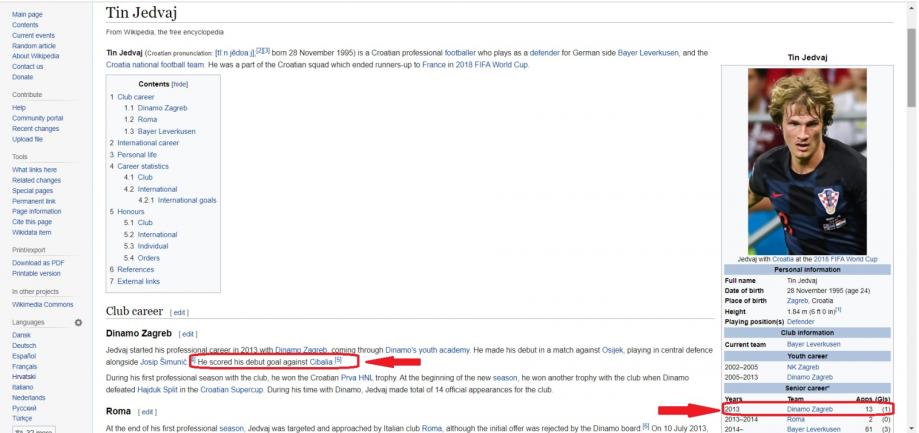
Task: Switch to Deutsch language version
Action: 23,346
